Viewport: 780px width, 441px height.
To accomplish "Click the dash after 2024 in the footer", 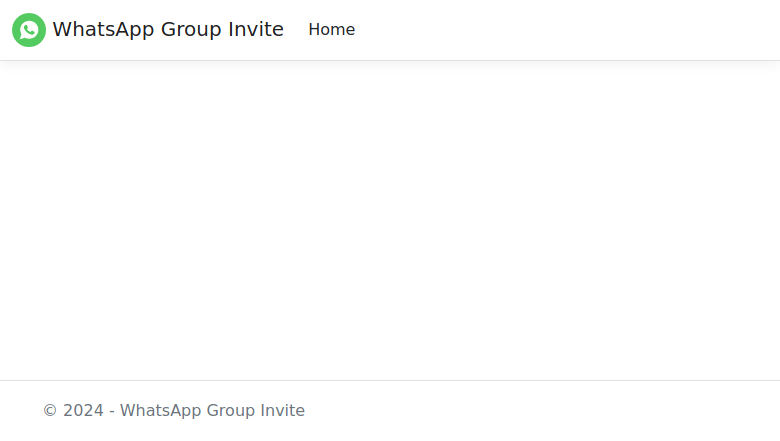I will 112,412.
